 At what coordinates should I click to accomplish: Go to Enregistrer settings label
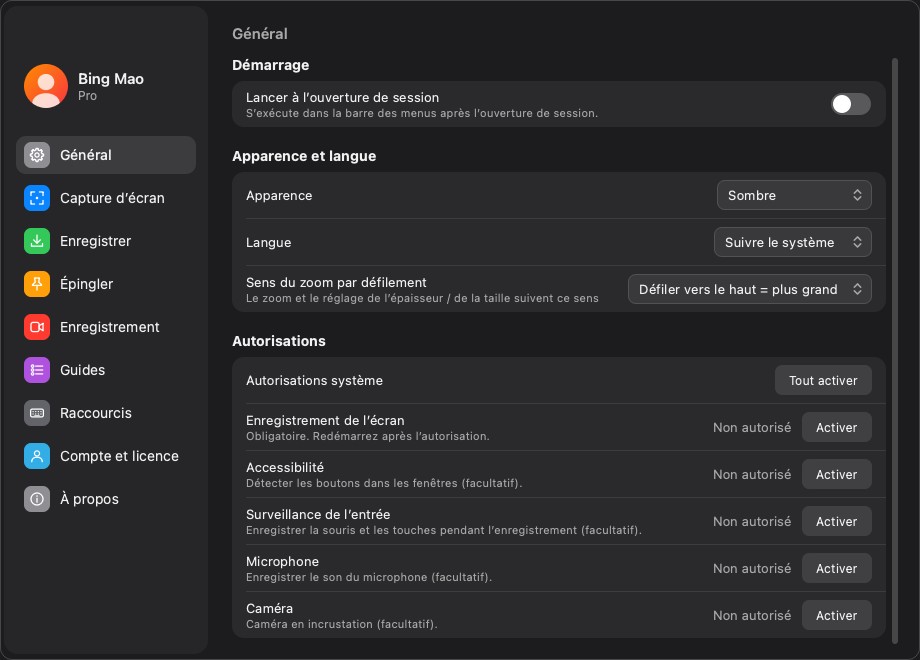point(96,241)
